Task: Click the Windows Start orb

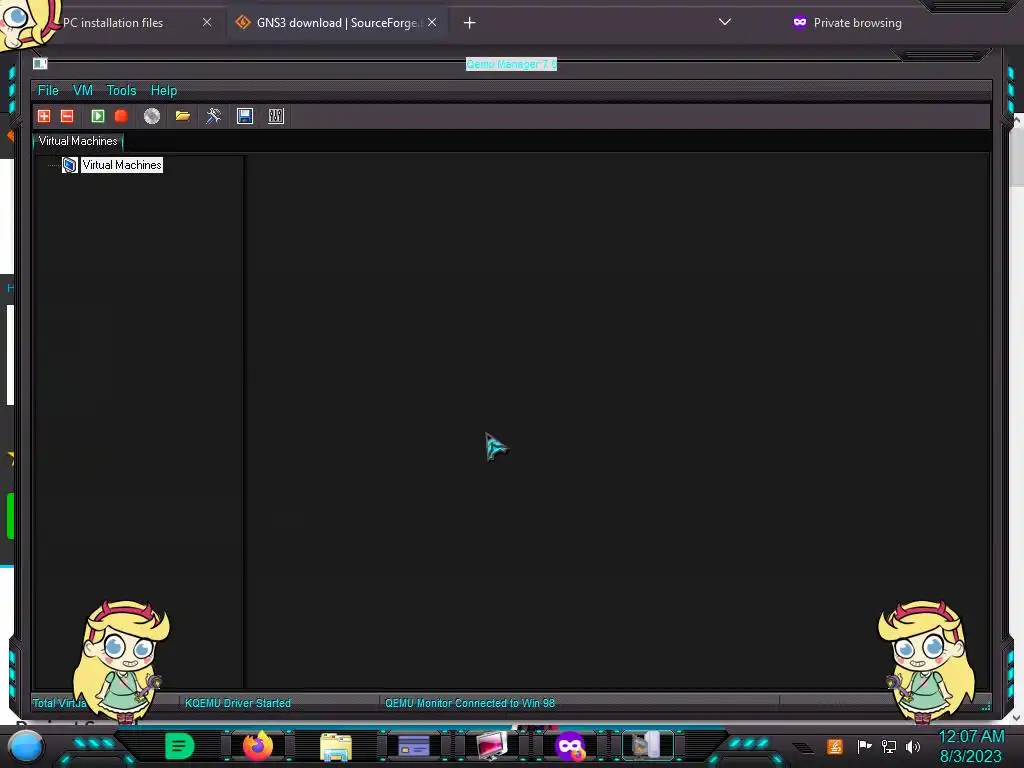Action: tap(25, 747)
